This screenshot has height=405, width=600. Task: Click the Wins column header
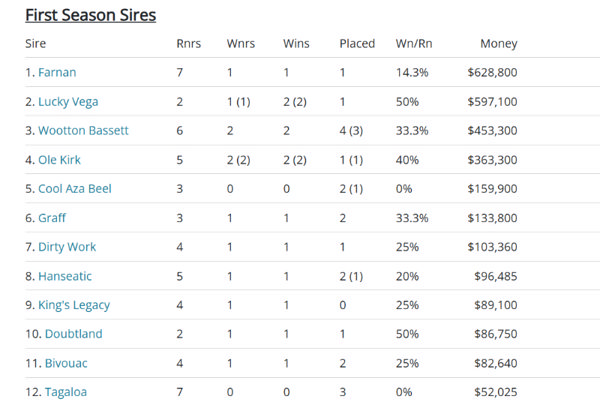tap(297, 44)
